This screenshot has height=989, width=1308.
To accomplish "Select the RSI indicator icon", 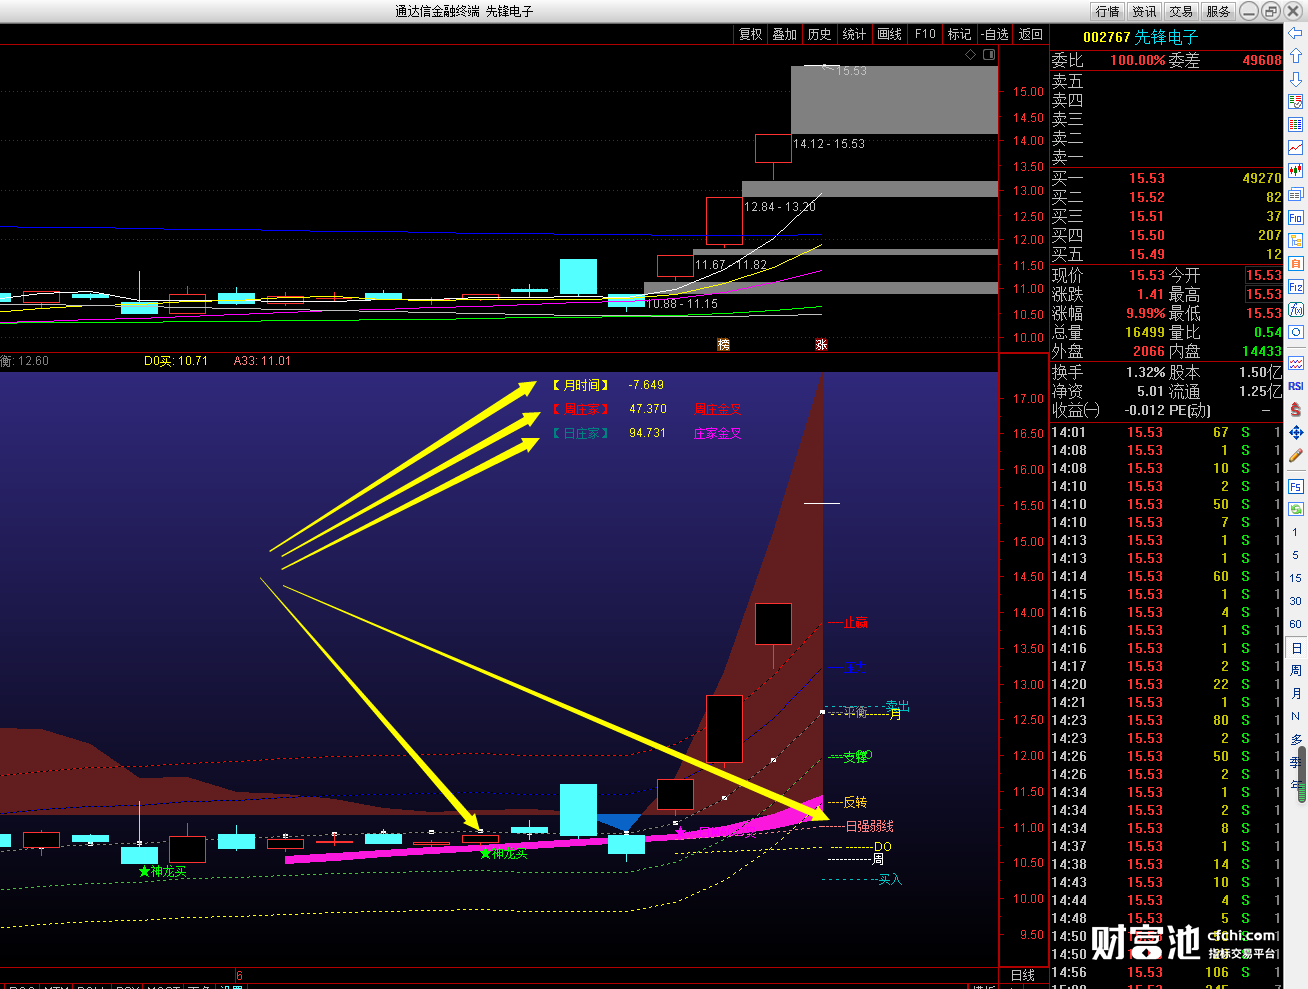I will point(1295,386).
